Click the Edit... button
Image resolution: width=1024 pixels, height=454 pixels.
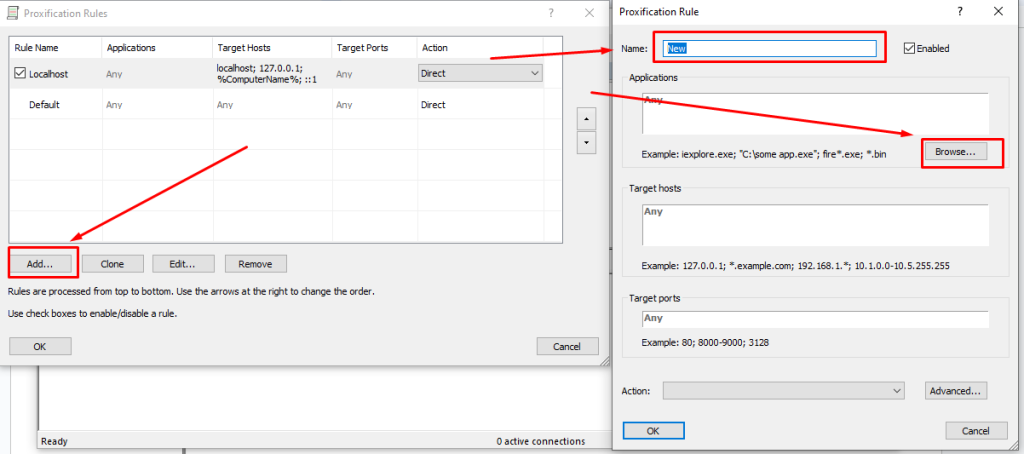point(183,264)
